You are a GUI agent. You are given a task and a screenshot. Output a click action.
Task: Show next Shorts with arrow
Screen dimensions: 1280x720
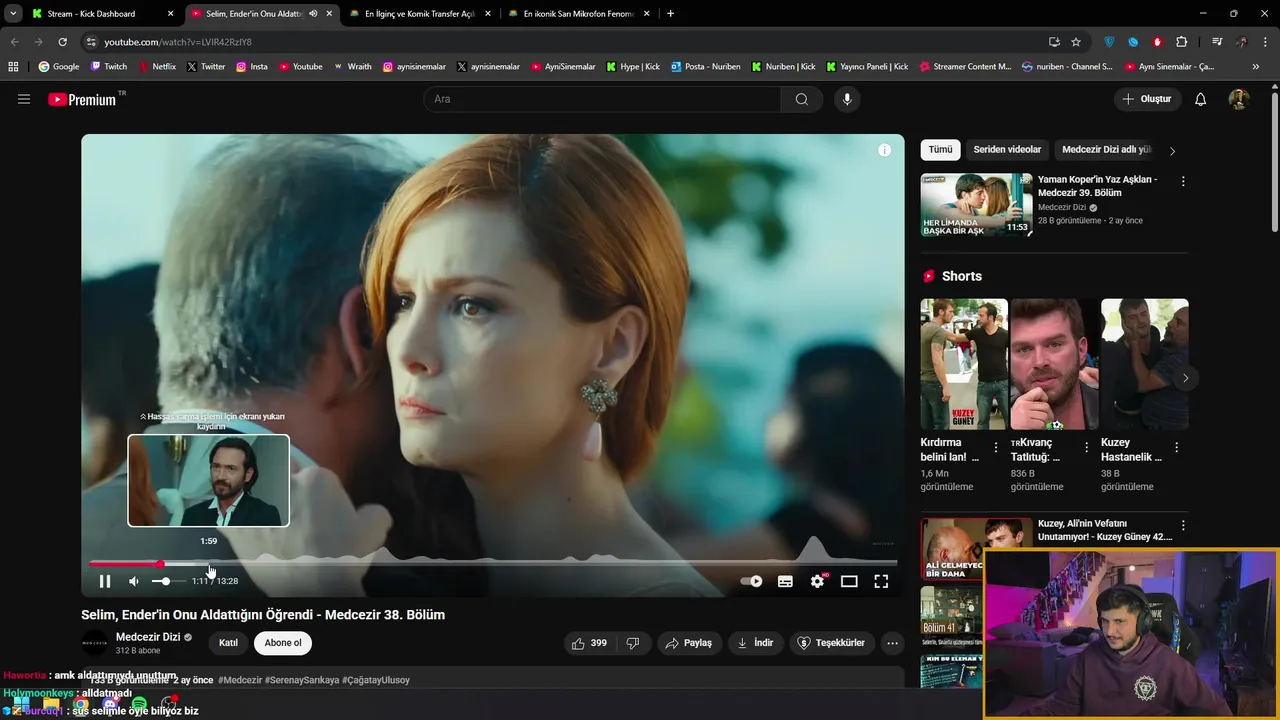pos(1185,378)
